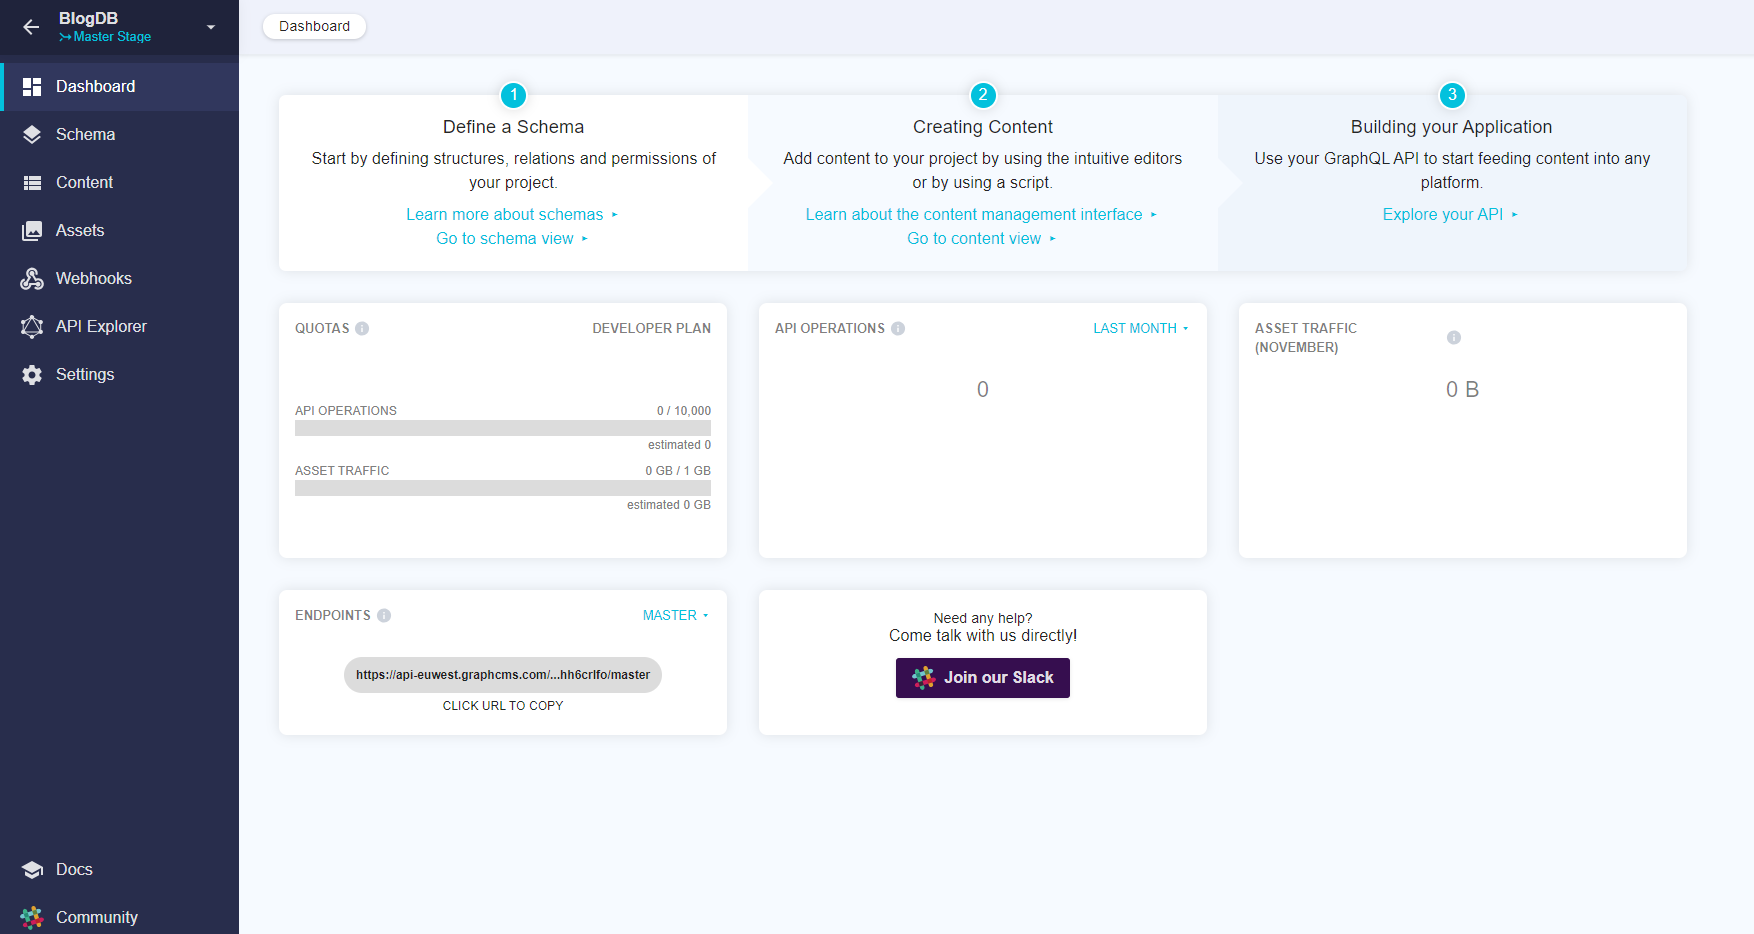Open the BlogDB stage selector dropdown
The width and height of the screenshot is (1754, 934).
click(x=209, y=28)
